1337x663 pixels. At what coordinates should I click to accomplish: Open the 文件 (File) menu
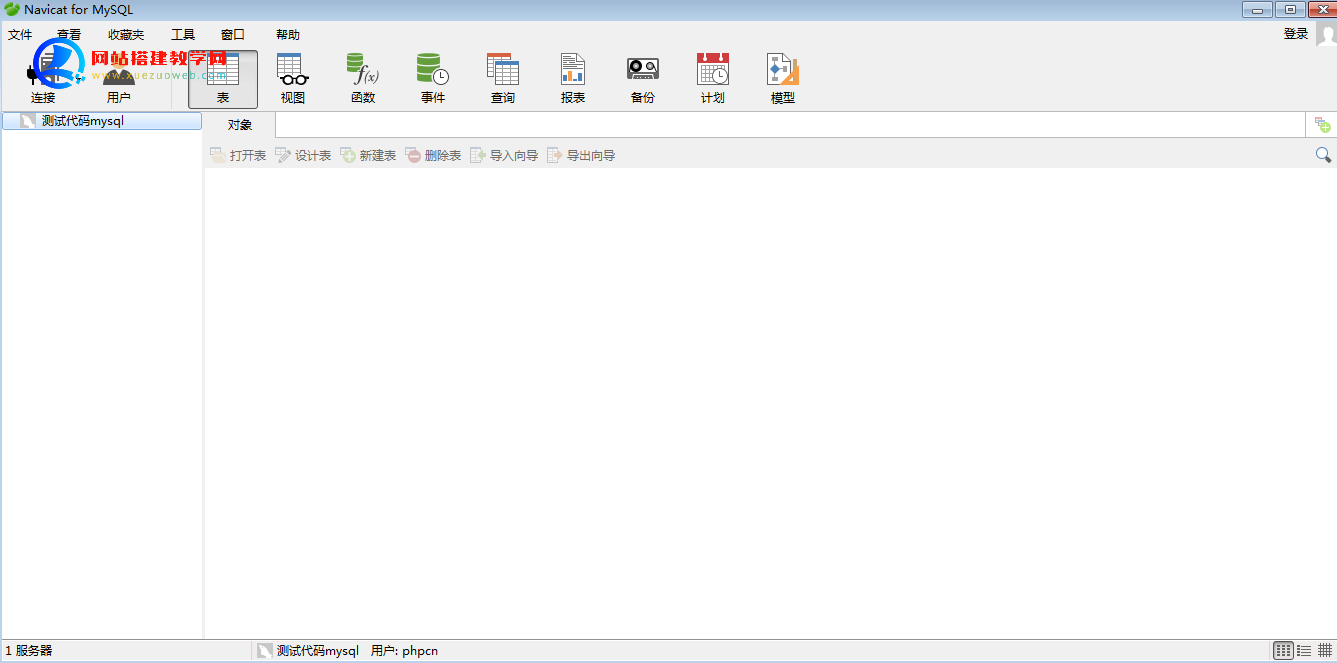click(x=20, y=35)
